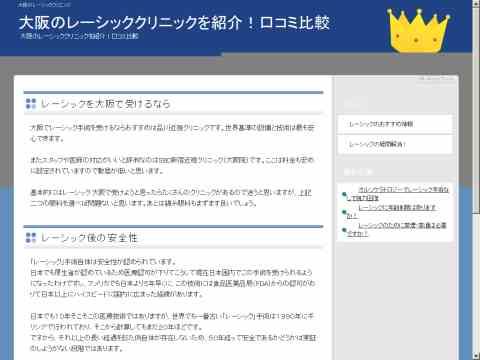The image size is (480, 360).
Task: Open the second recent article link in sidebar
Action: click(391, 212)
